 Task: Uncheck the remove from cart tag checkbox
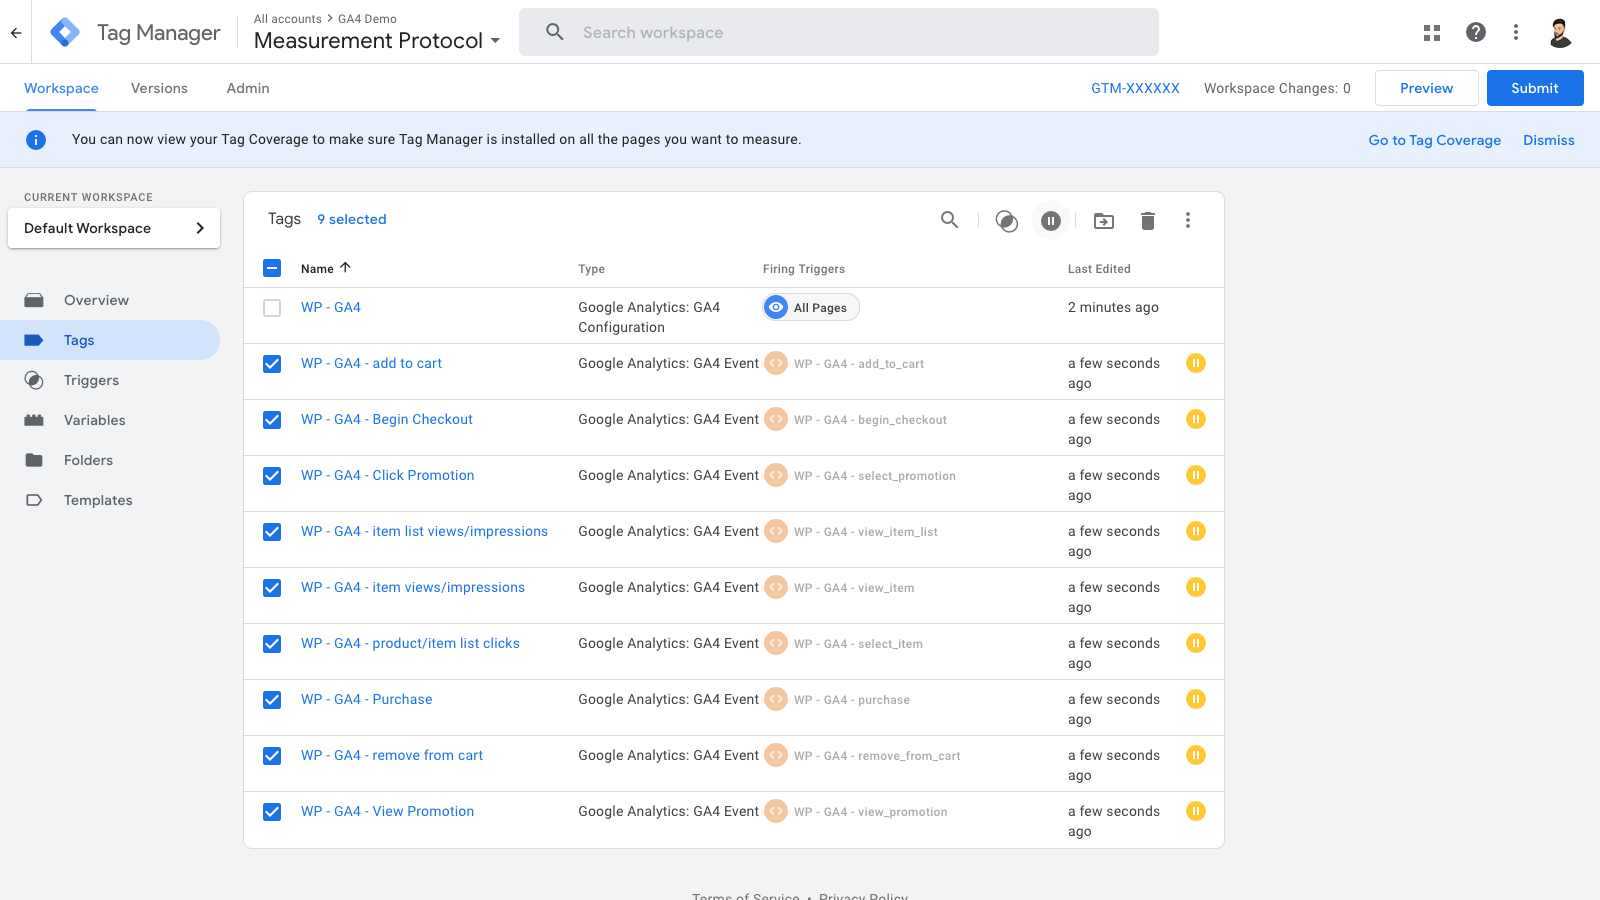(x=272, y=756)
